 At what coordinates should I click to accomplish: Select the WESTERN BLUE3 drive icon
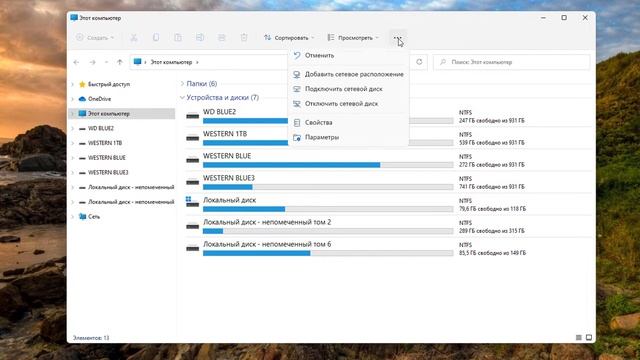pyautogui.click(x=193, y=182)
